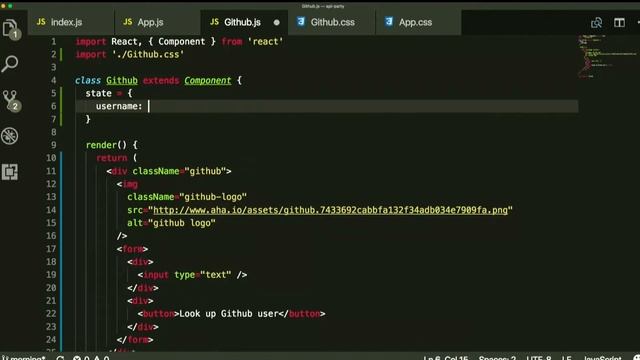Place cursor on 'state' on line 5
The height and width of the screenshot is (360, 640).
[98, 93]
